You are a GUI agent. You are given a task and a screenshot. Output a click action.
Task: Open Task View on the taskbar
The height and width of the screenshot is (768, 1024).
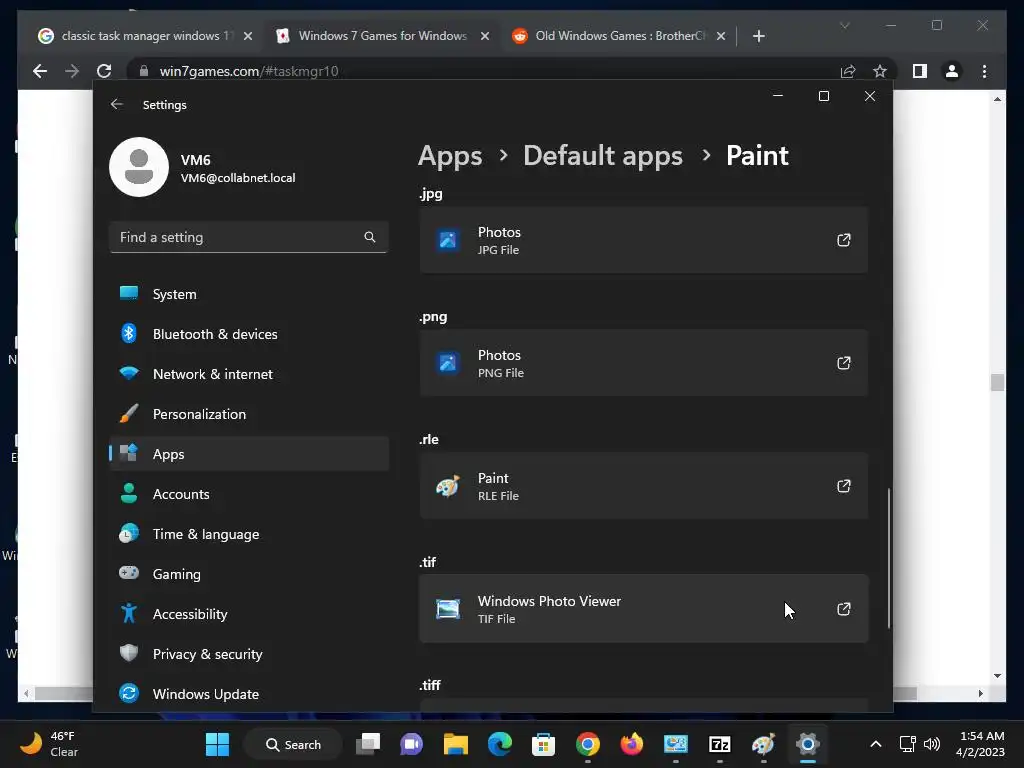[368, 744]
